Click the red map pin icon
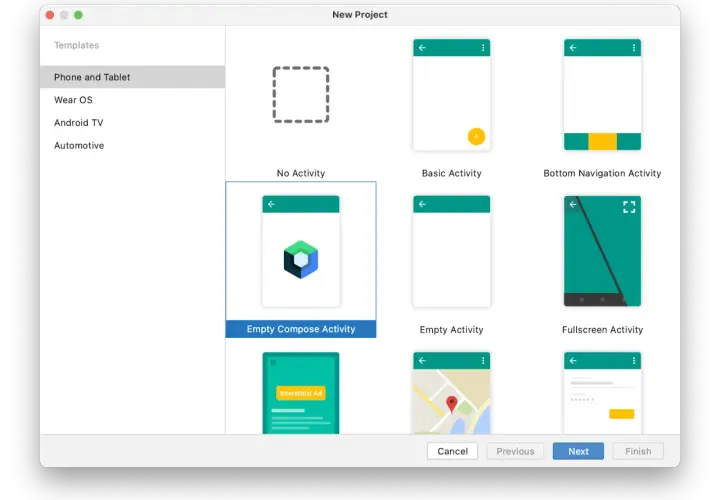The image size is (720, 500). click(x=452, y=404)
